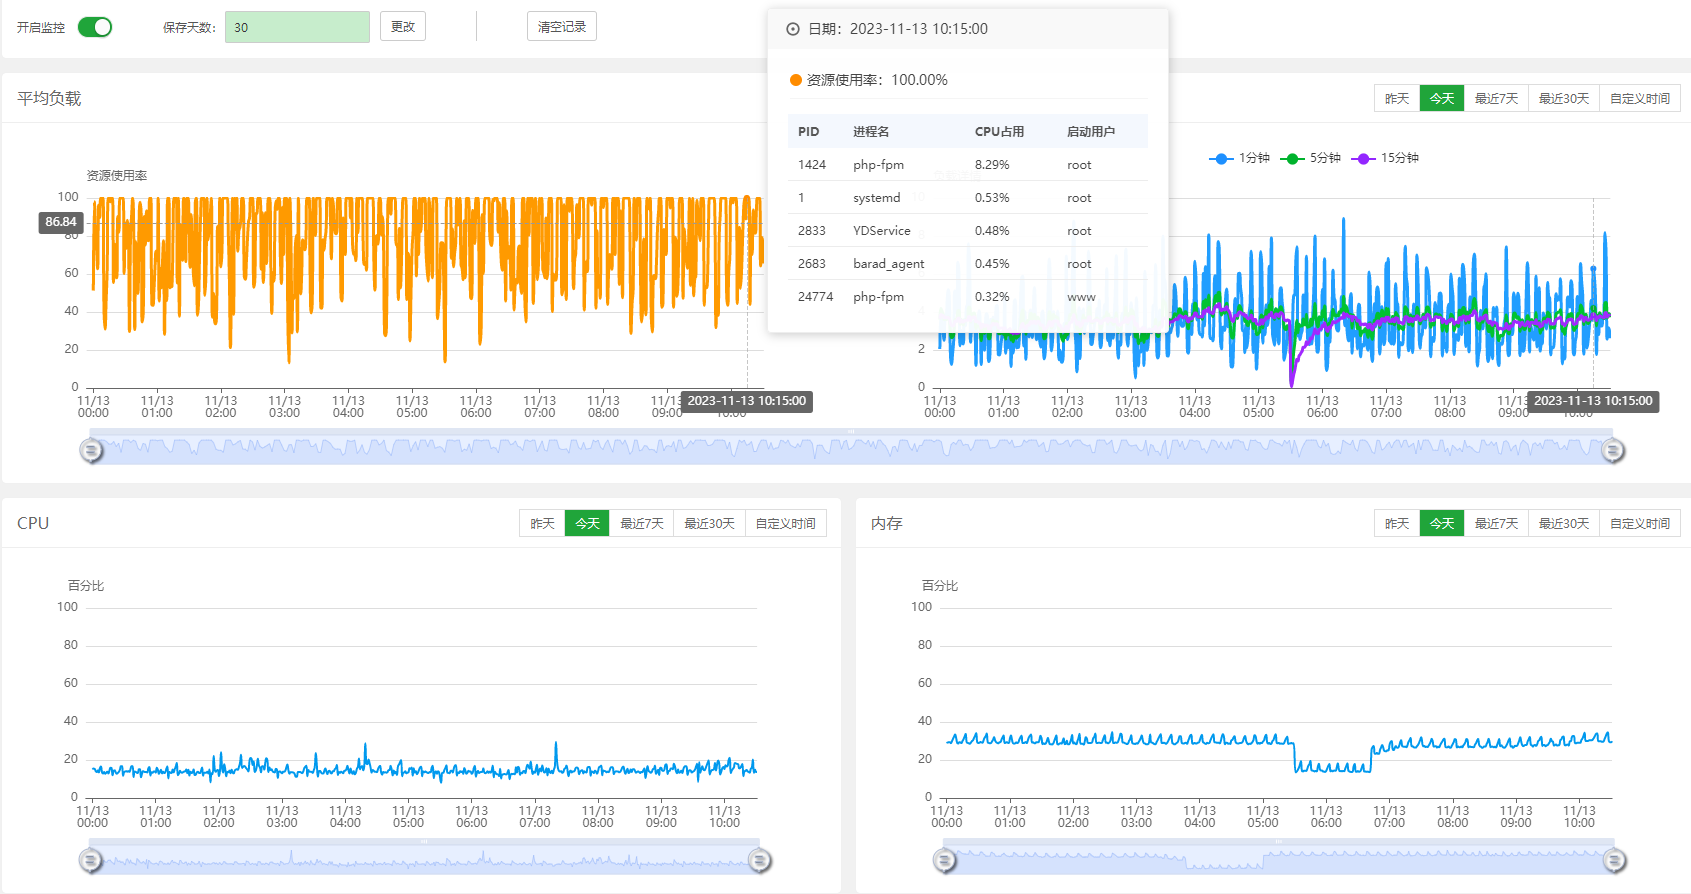Click the 平均负载 panel title

tap(49, 98)
